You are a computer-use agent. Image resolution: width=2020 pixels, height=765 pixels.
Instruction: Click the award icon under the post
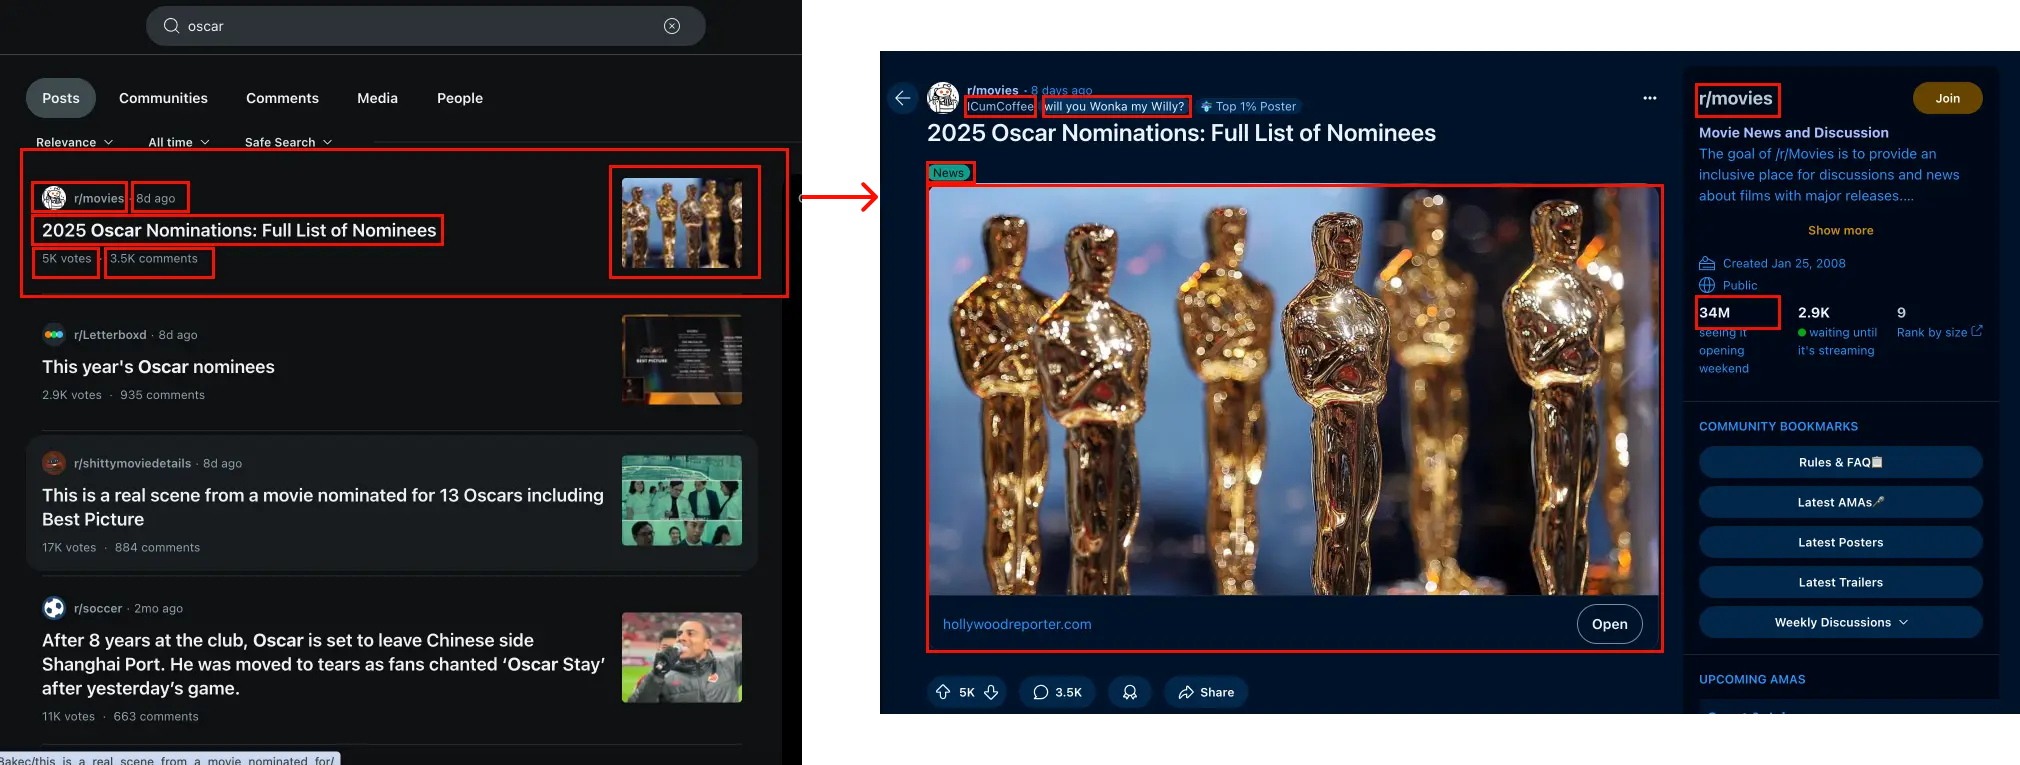click(1130, 692)
